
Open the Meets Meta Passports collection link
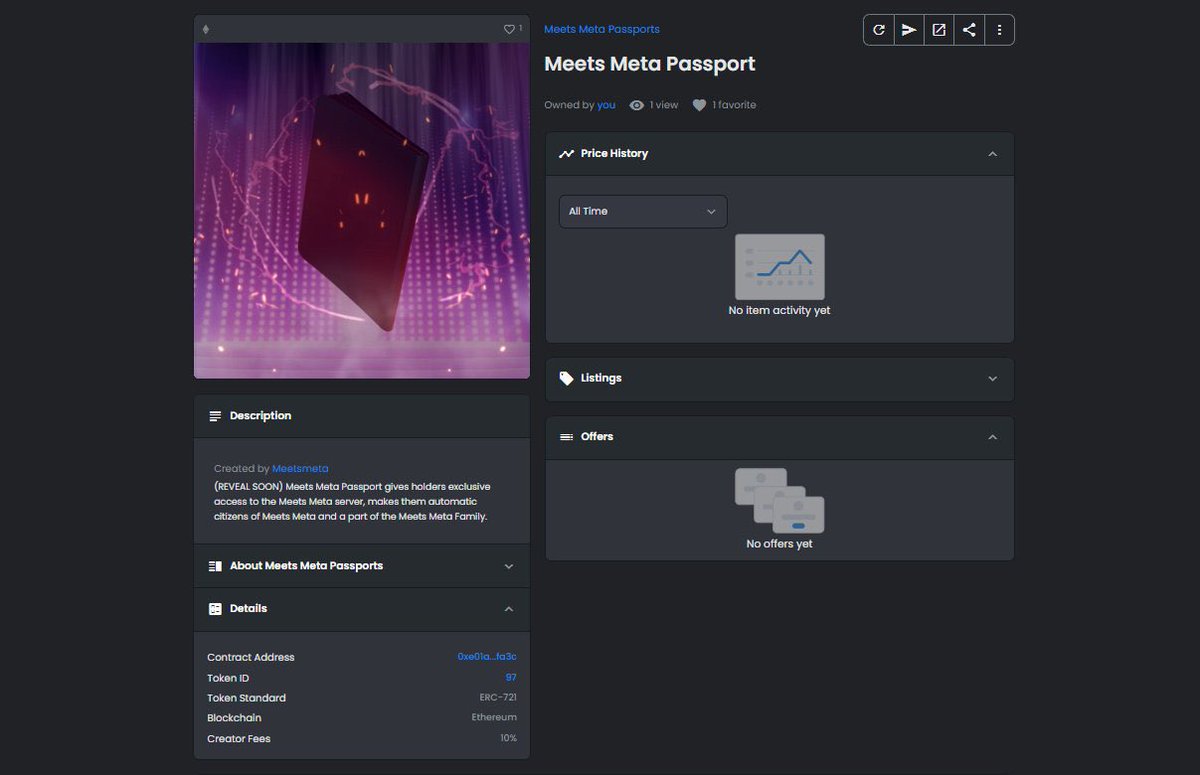[x=602, y=29]
